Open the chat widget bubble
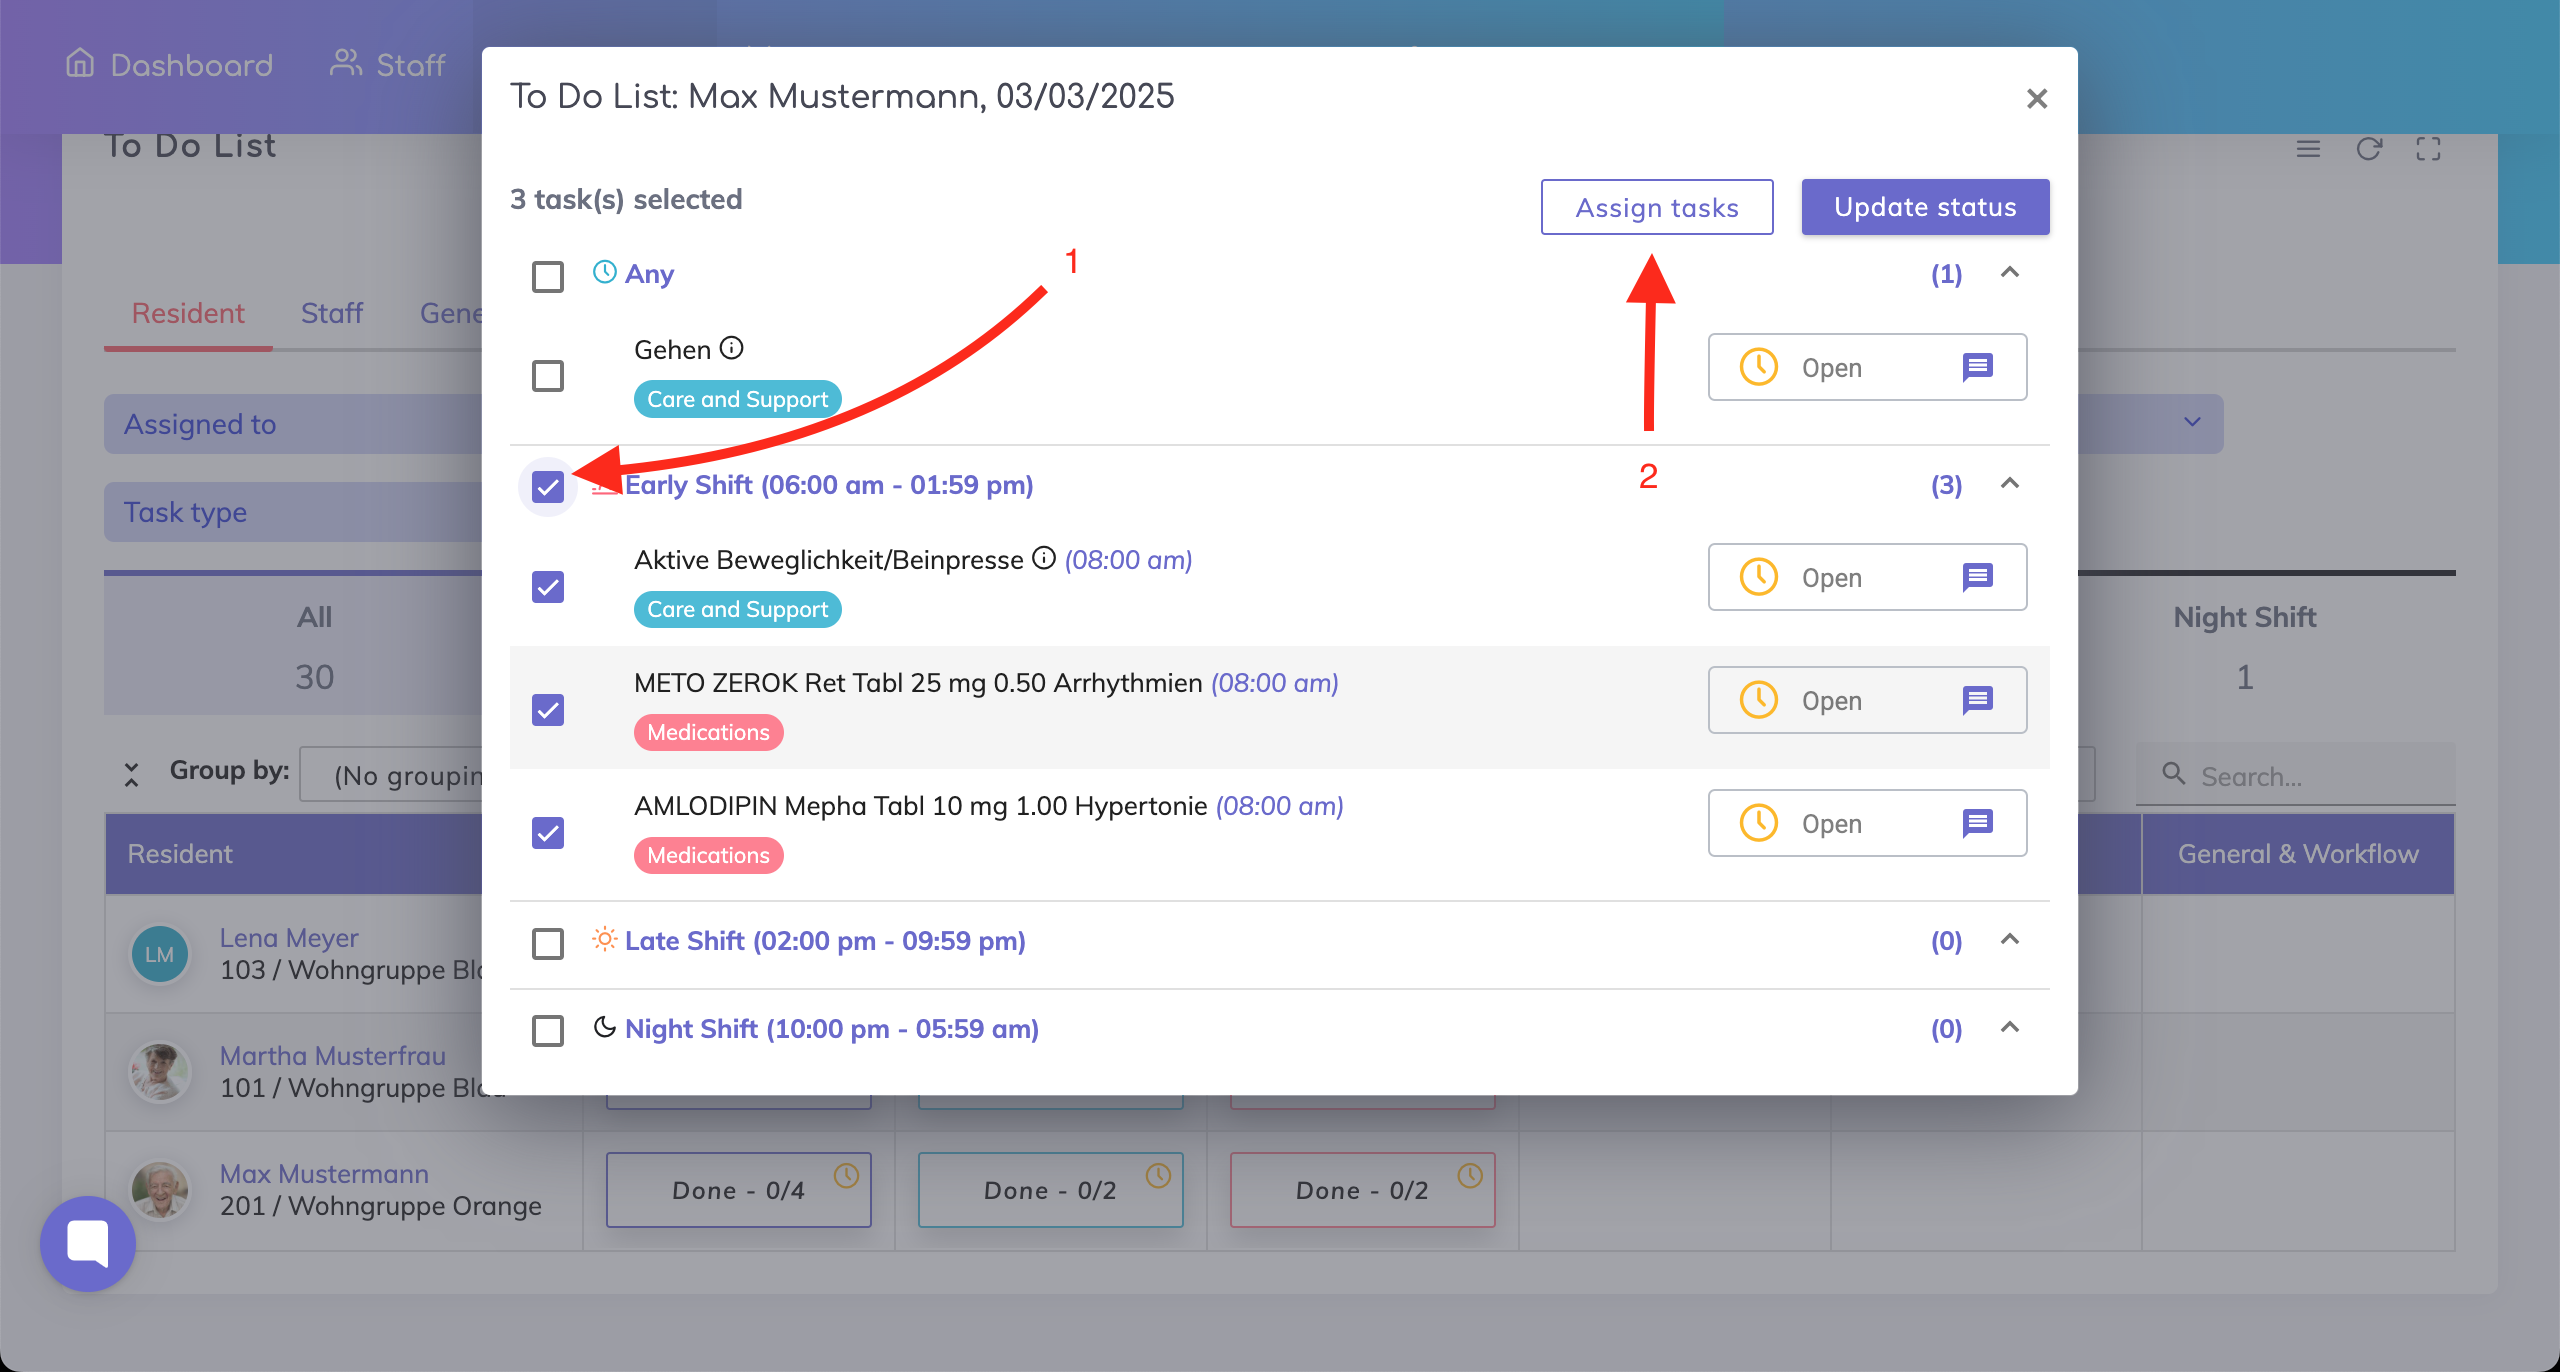2560x1372 pixels. [x=88, y=1243]
